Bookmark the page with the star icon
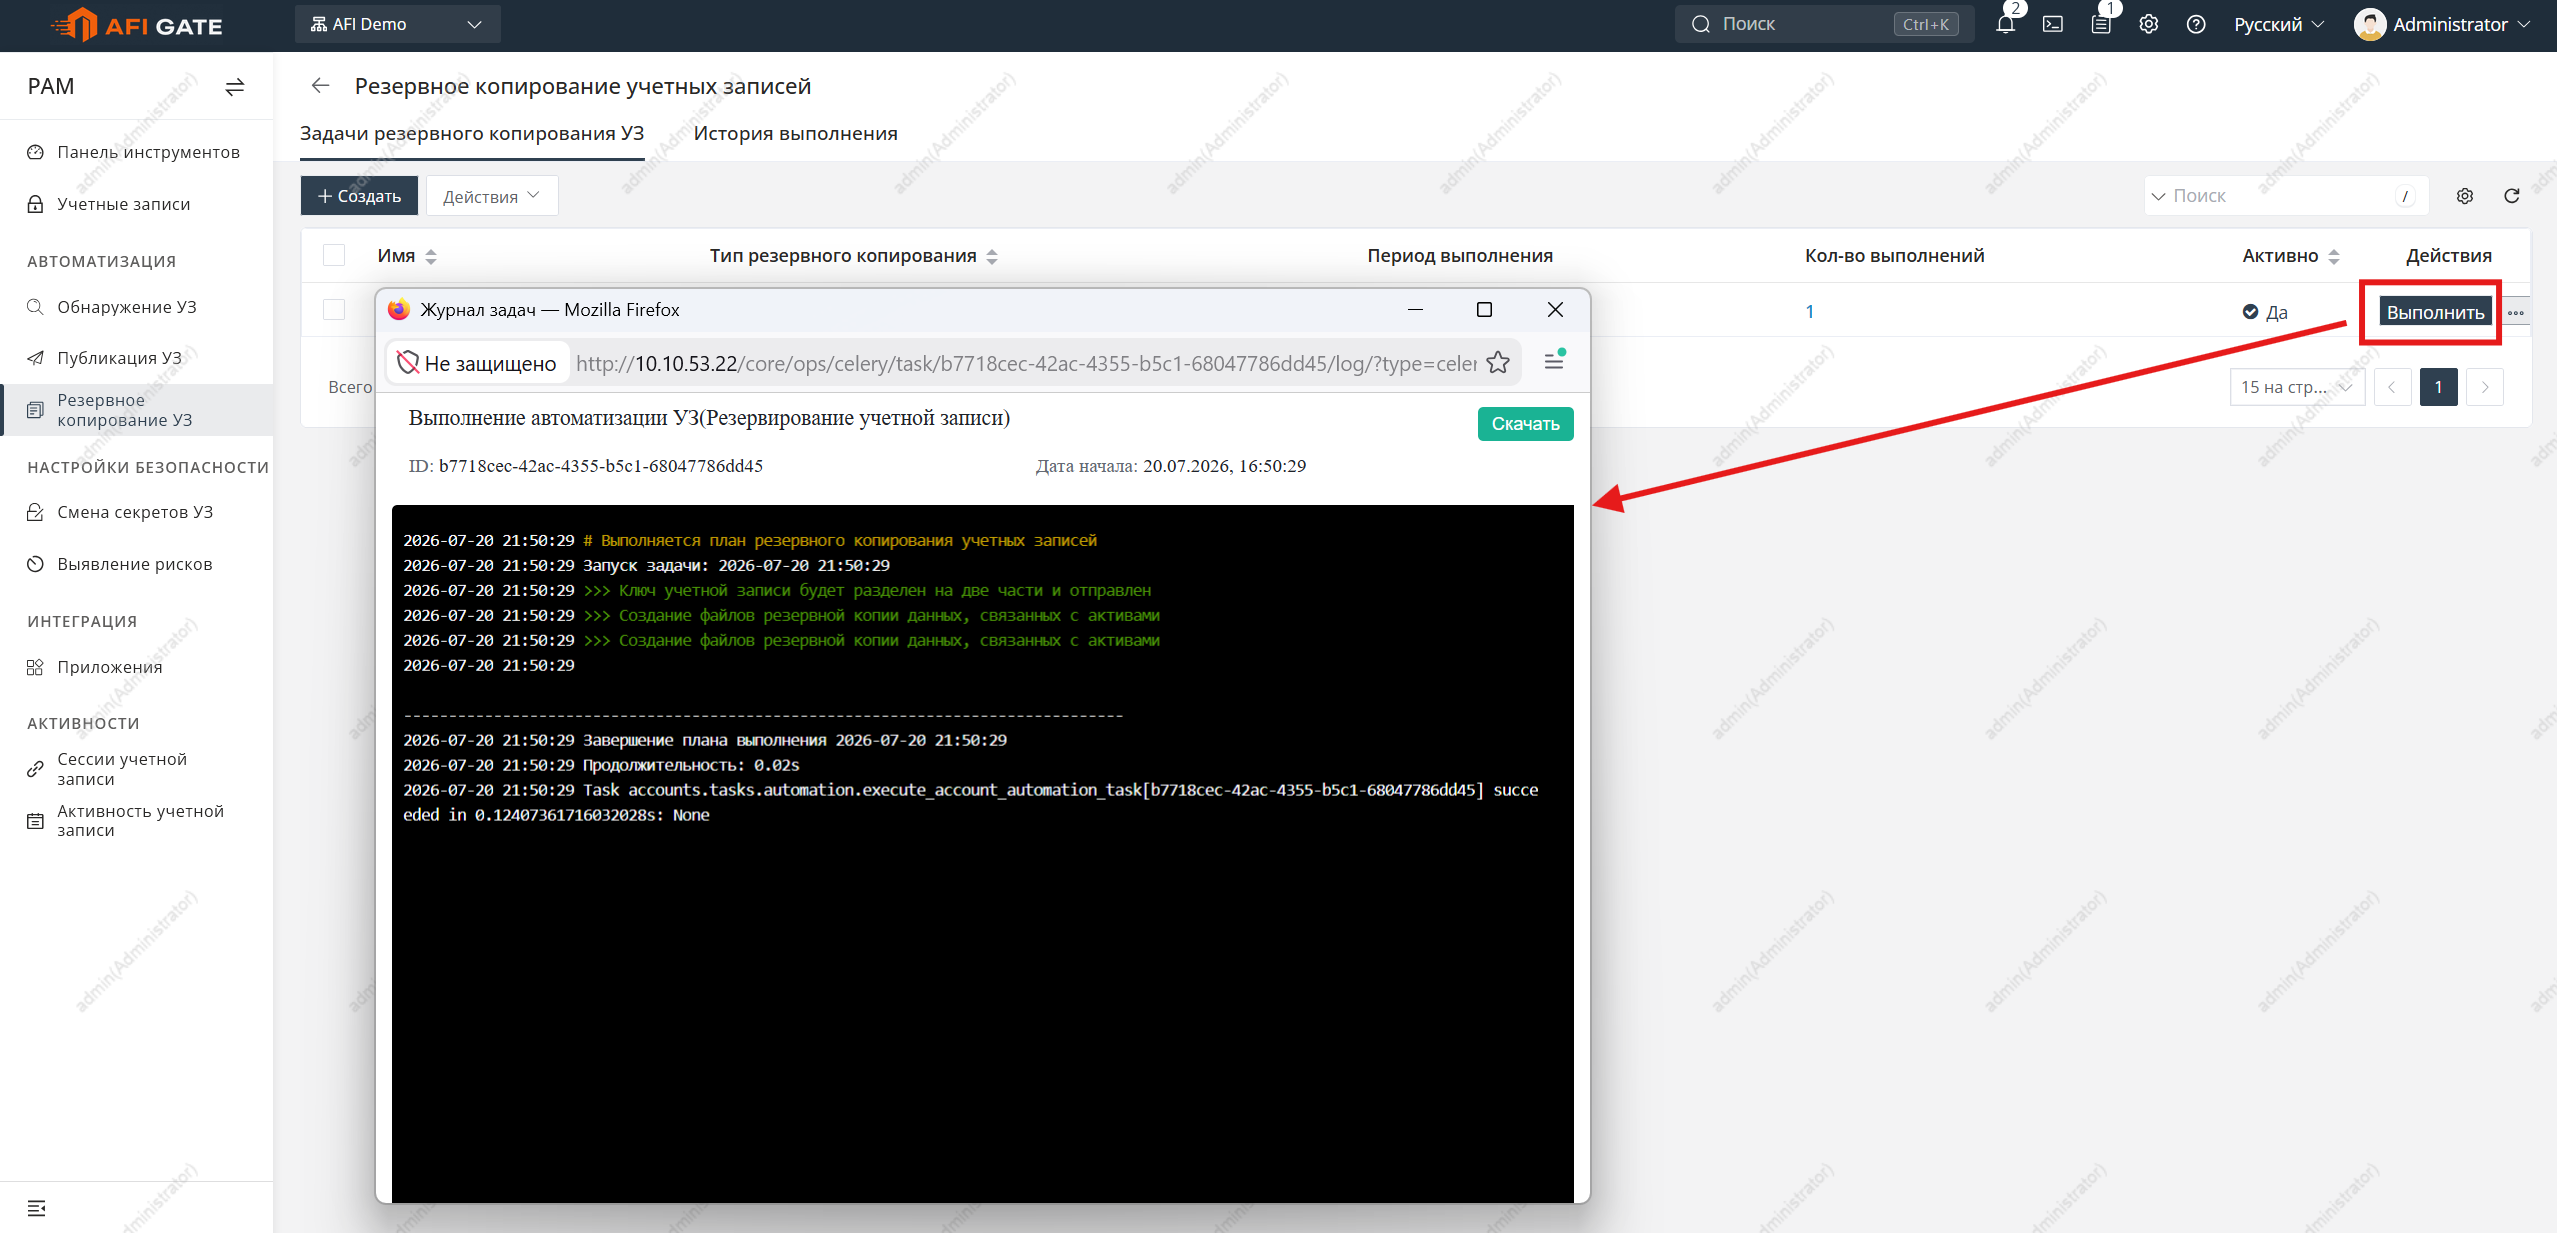 click(1498, 363)
